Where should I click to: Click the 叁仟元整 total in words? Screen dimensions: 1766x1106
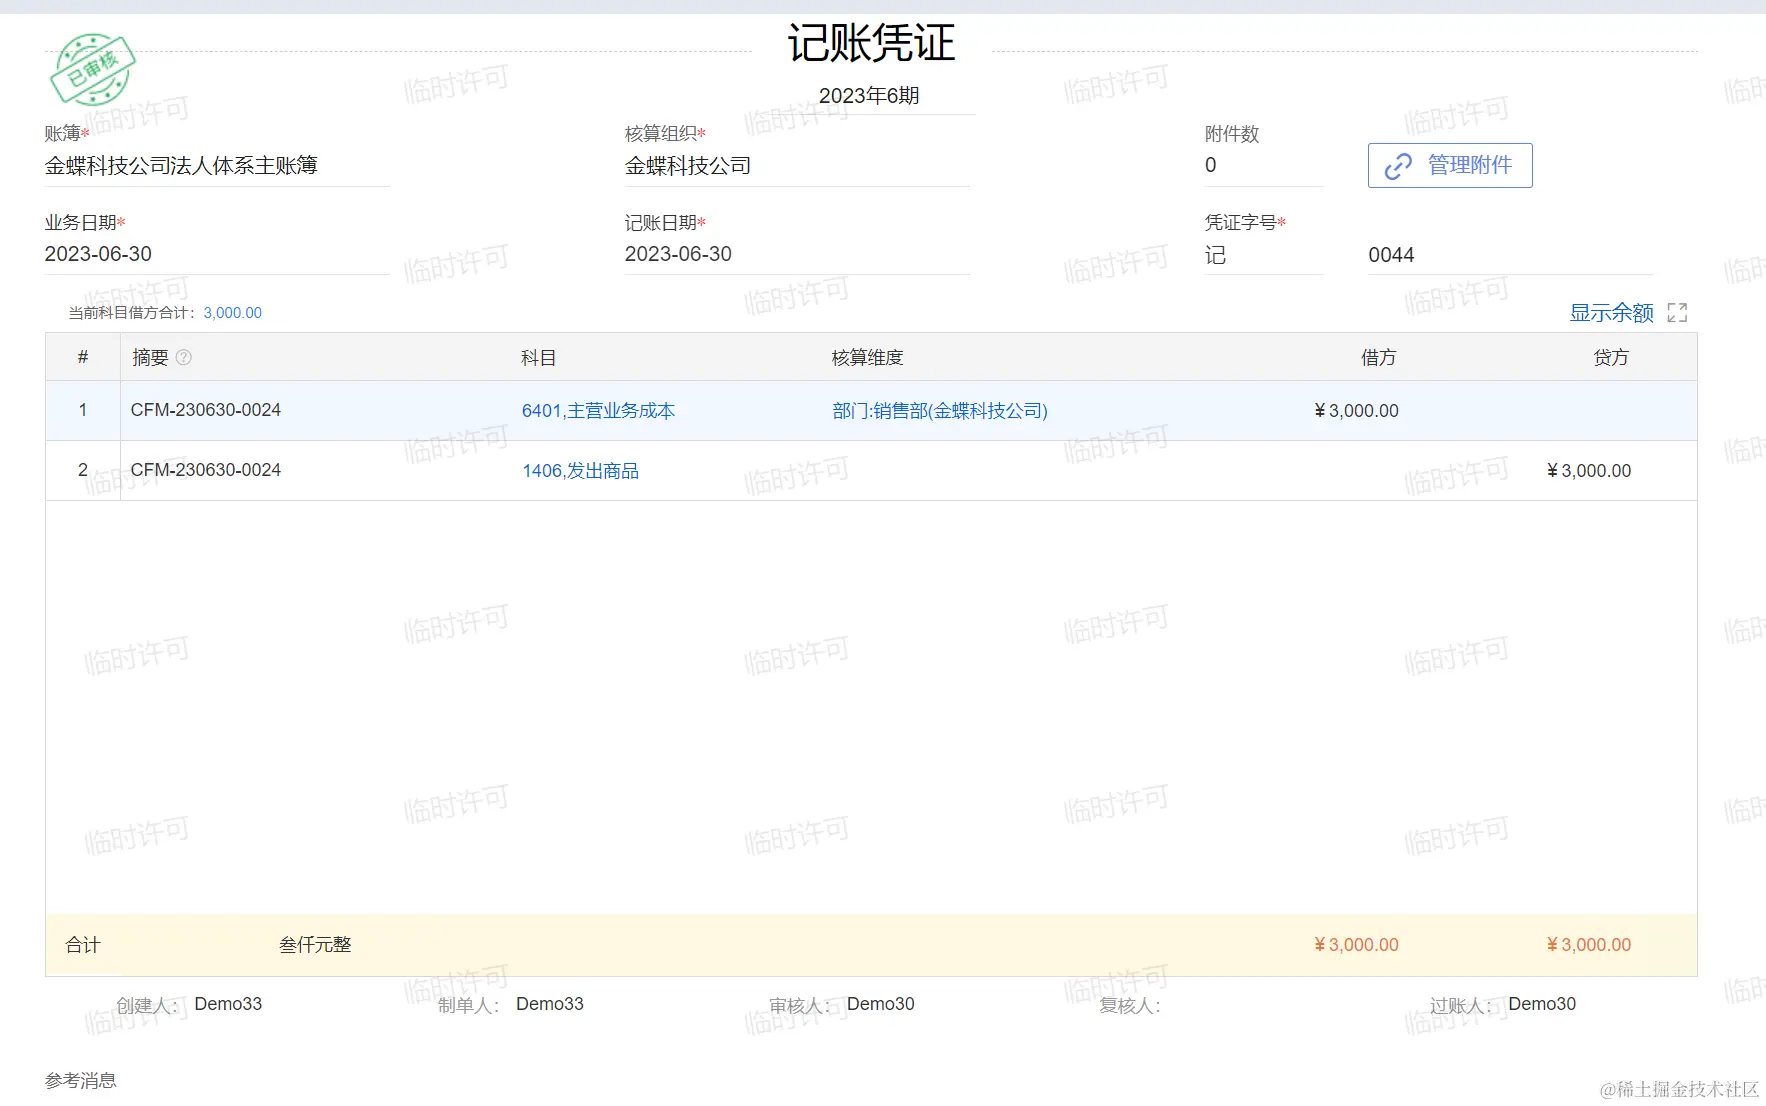315,945
